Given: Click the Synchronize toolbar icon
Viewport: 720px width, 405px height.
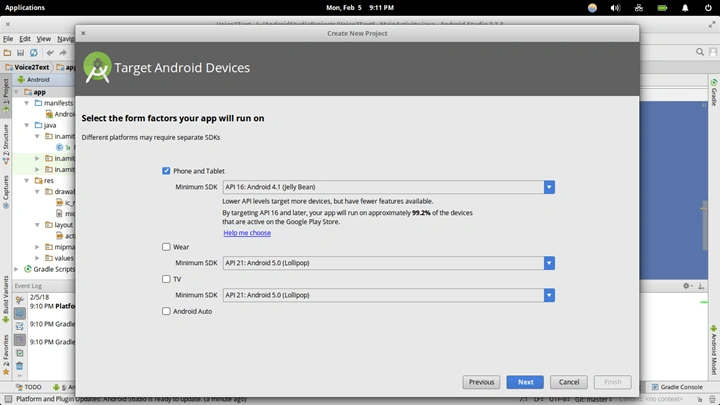Looking at the screenshot, I should 34,53.
